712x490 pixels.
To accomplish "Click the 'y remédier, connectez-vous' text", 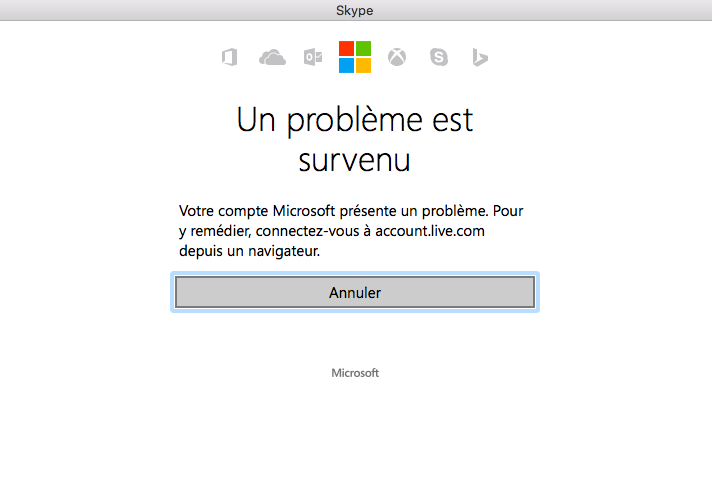I will [x=269, y=231].
